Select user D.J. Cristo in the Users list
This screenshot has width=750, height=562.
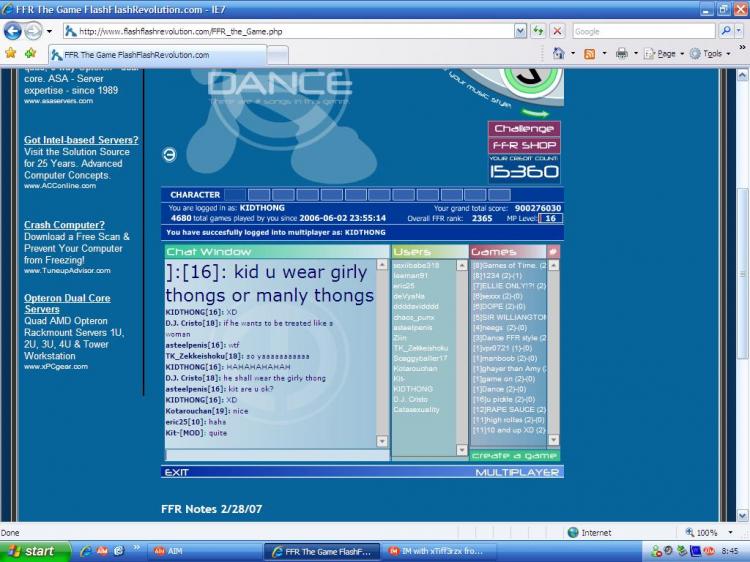click(410, 399)
